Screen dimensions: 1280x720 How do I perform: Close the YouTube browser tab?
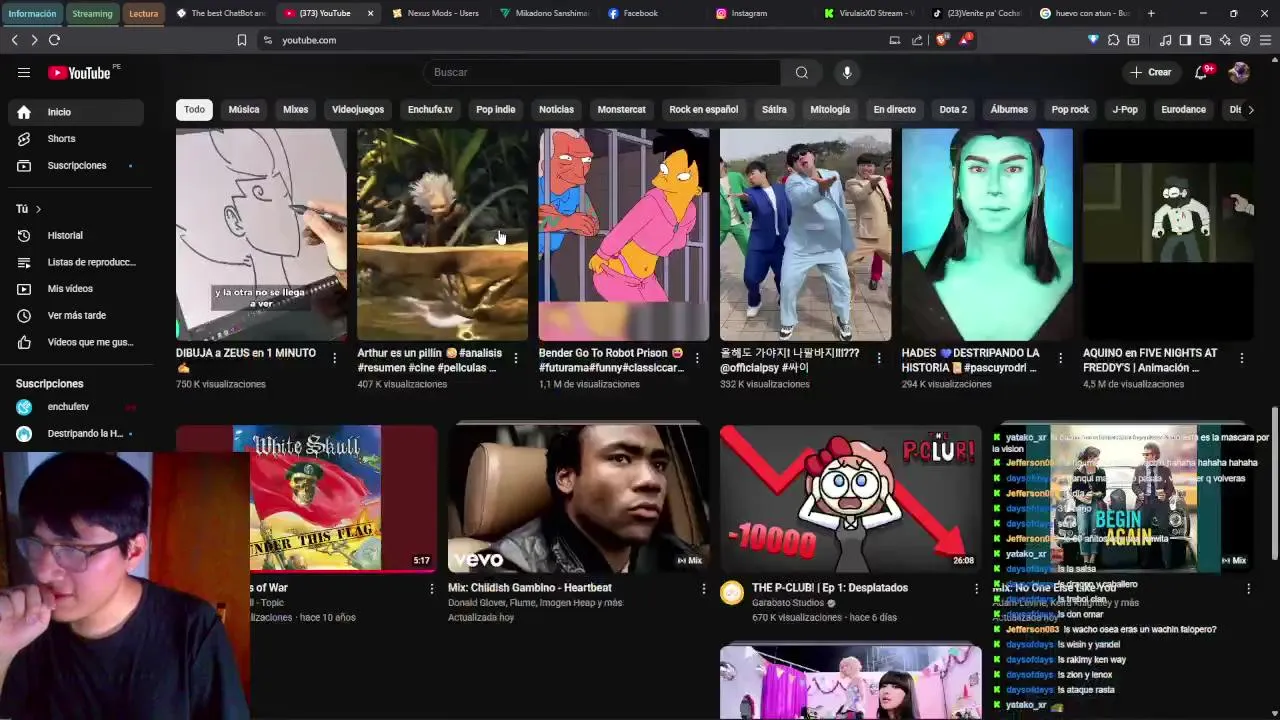(370, 13)
